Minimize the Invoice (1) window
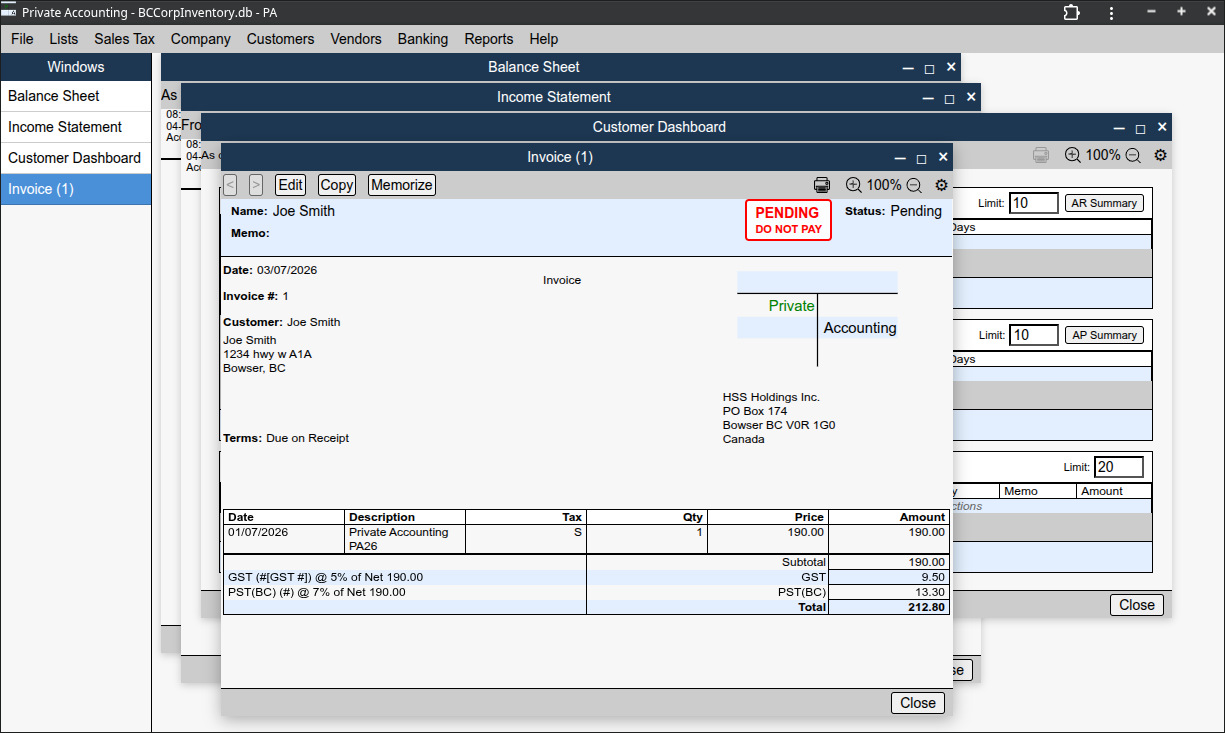This screenshot has height=733, width=1225. pos(901,158)
